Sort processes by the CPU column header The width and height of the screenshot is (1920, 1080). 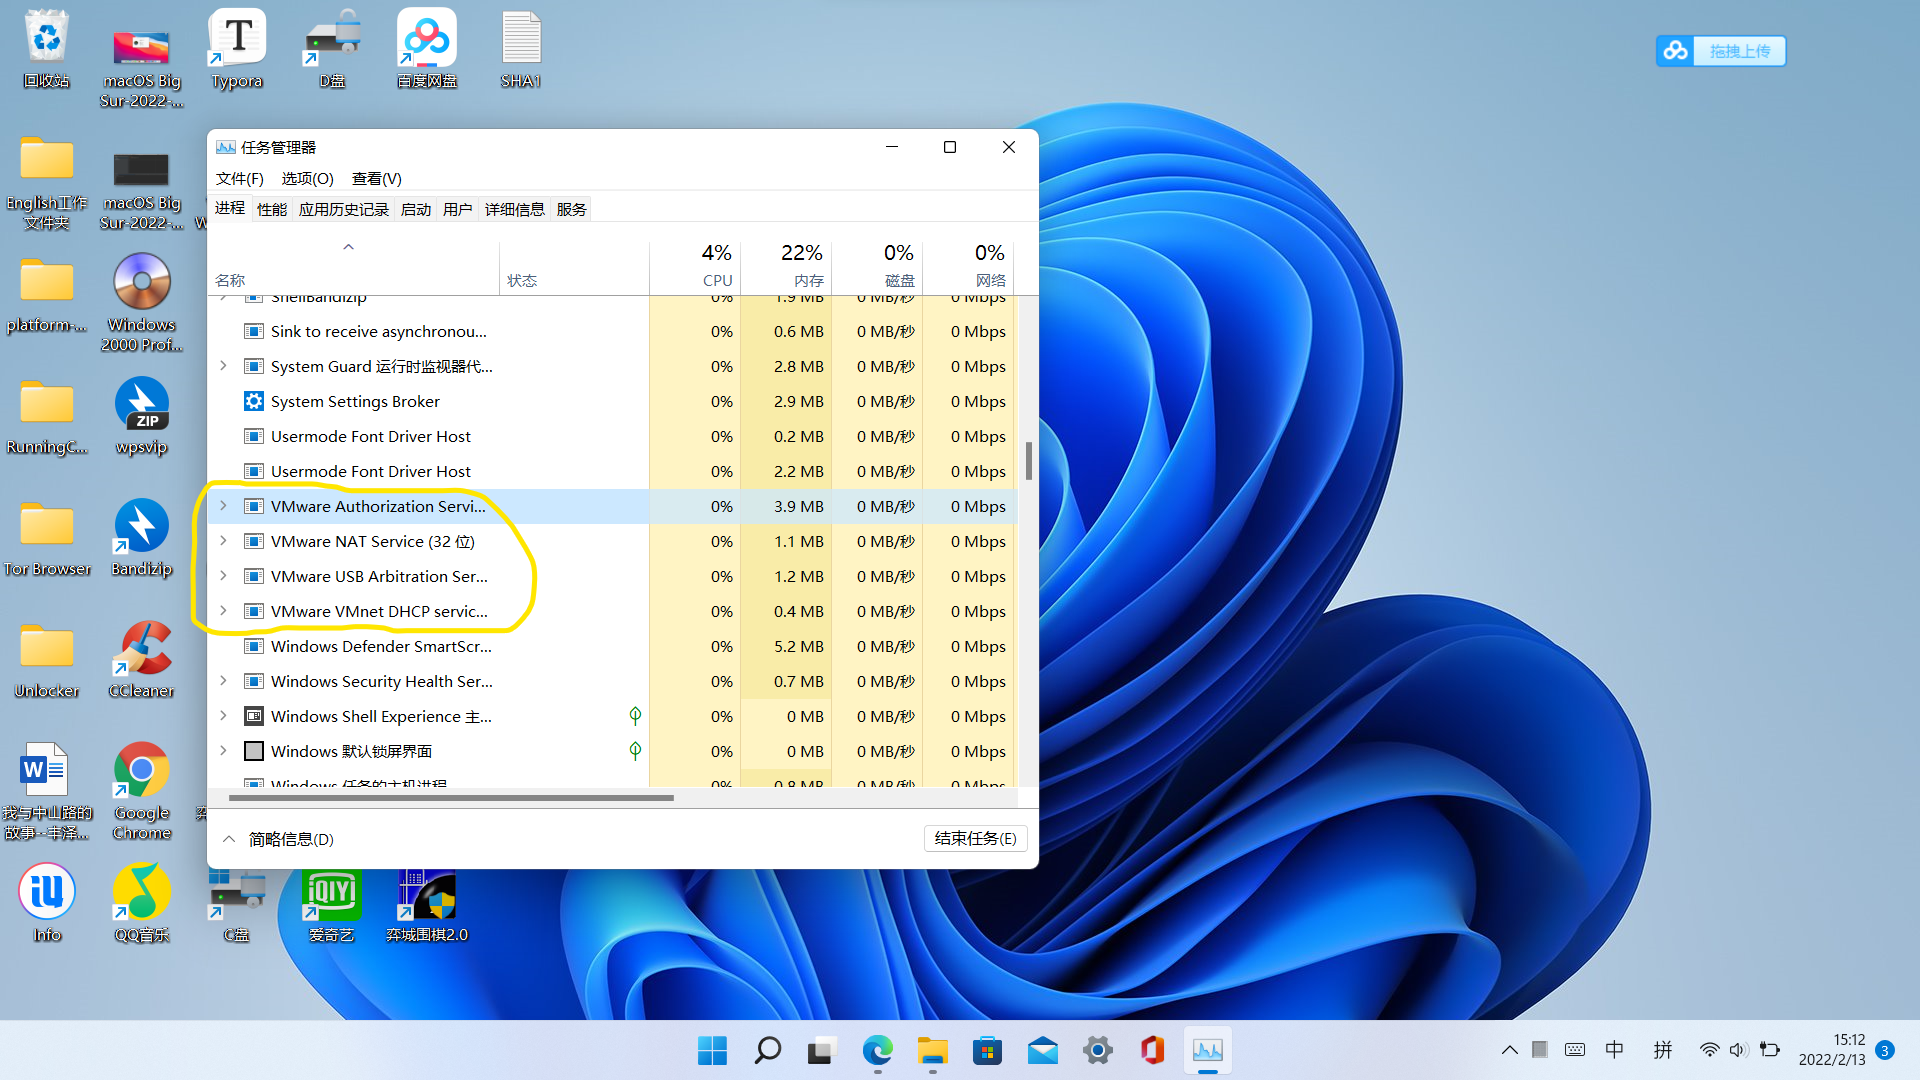point(716,266)
